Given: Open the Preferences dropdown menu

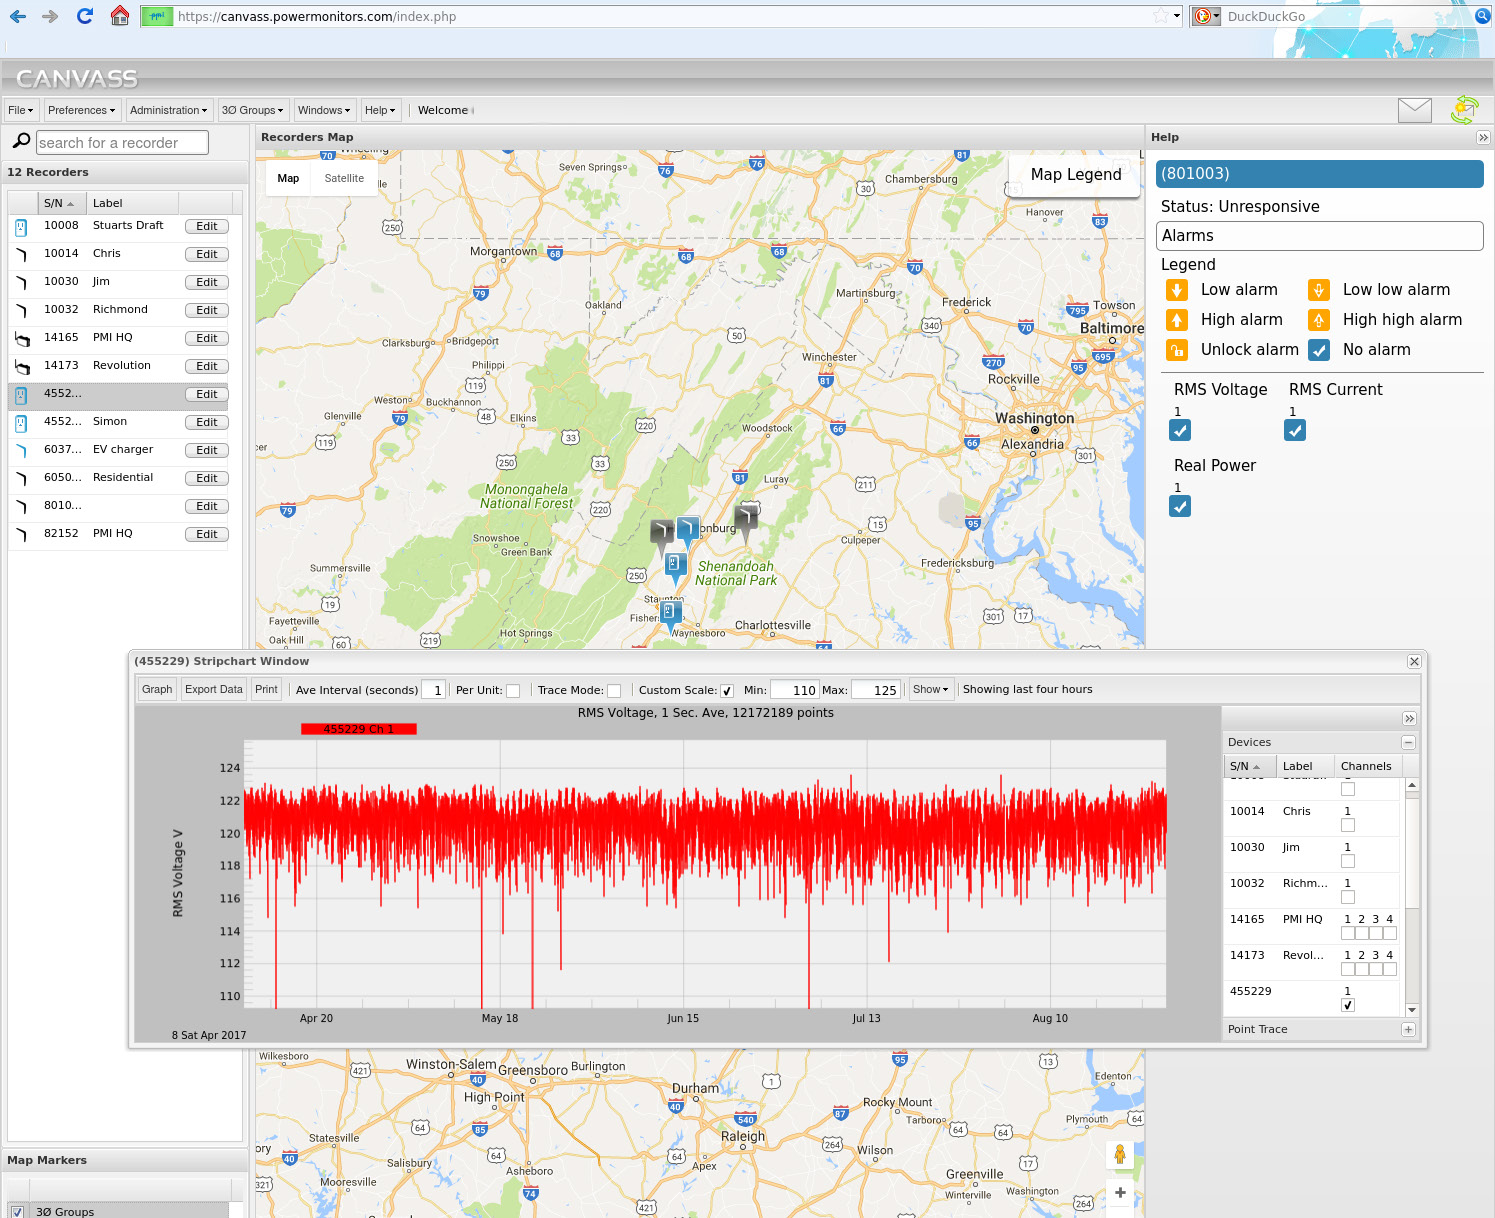Looking at the screenshot, I should (81, 110).
